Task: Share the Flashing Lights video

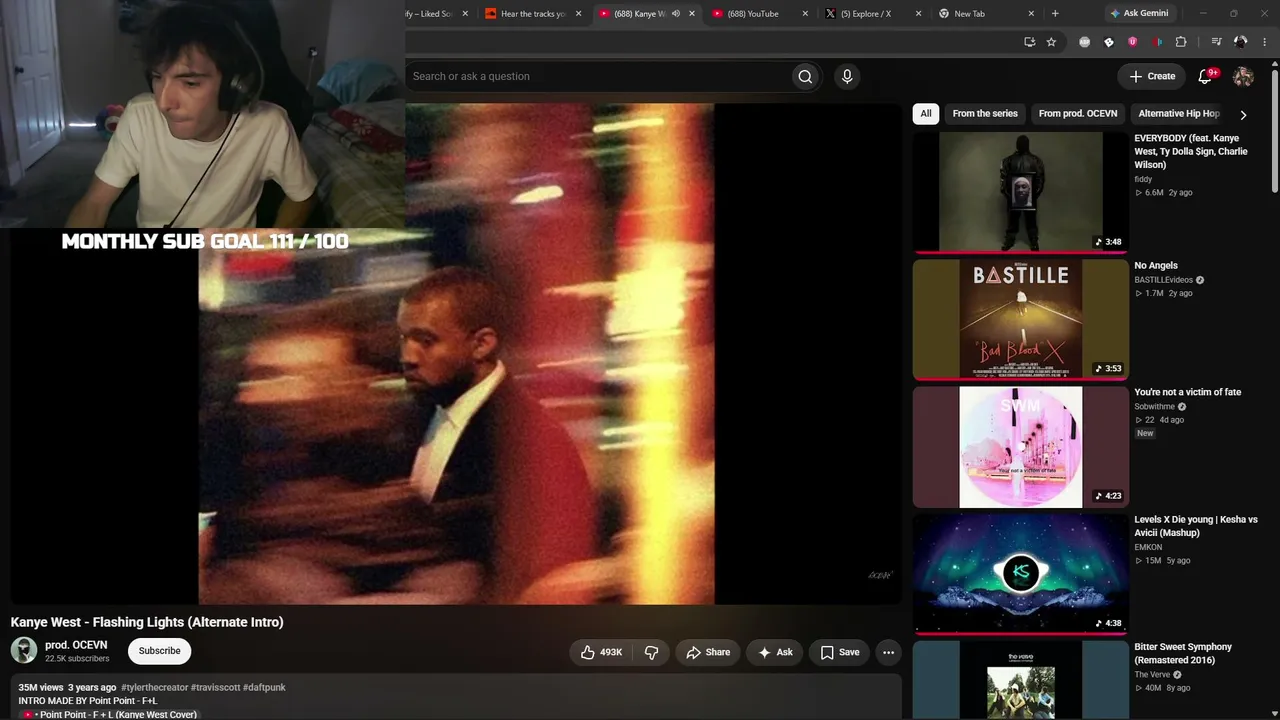Action: point(708,652)
